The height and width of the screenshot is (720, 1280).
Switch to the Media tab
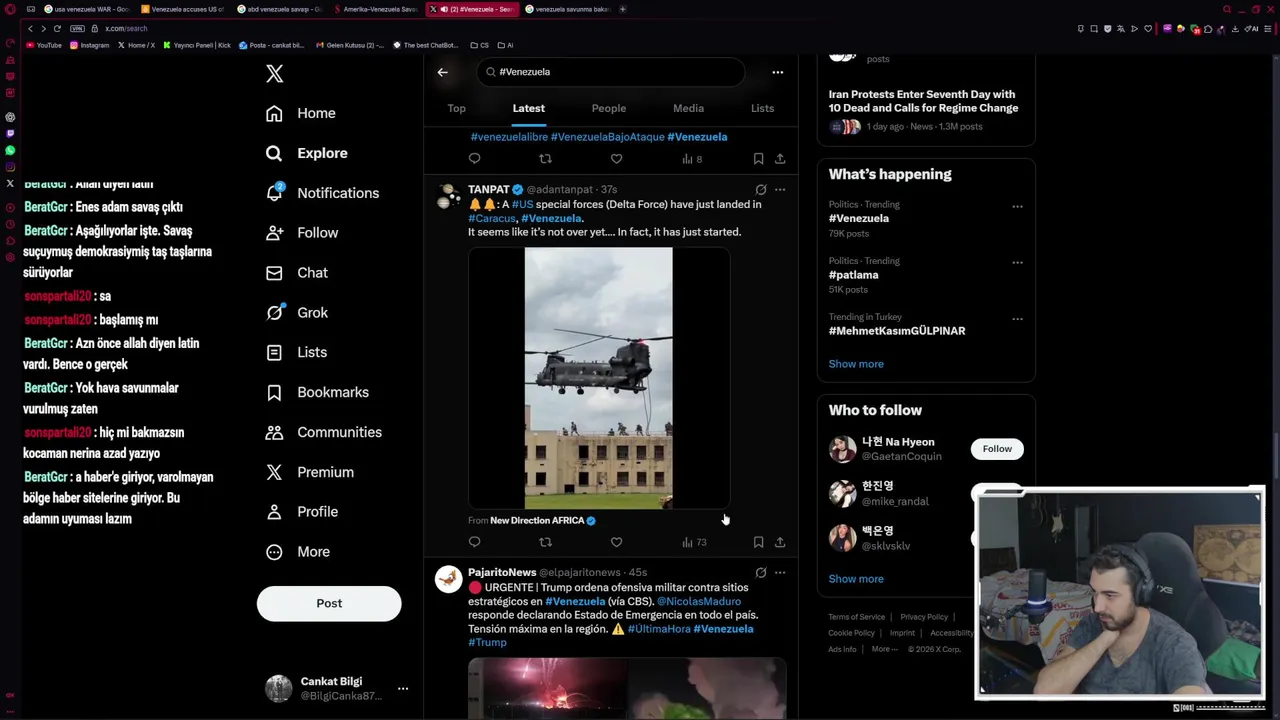coord(688,108)
